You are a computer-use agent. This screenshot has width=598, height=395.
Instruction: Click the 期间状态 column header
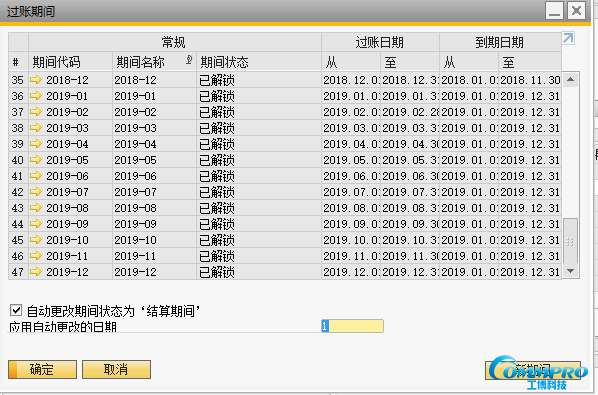[259, 62]
